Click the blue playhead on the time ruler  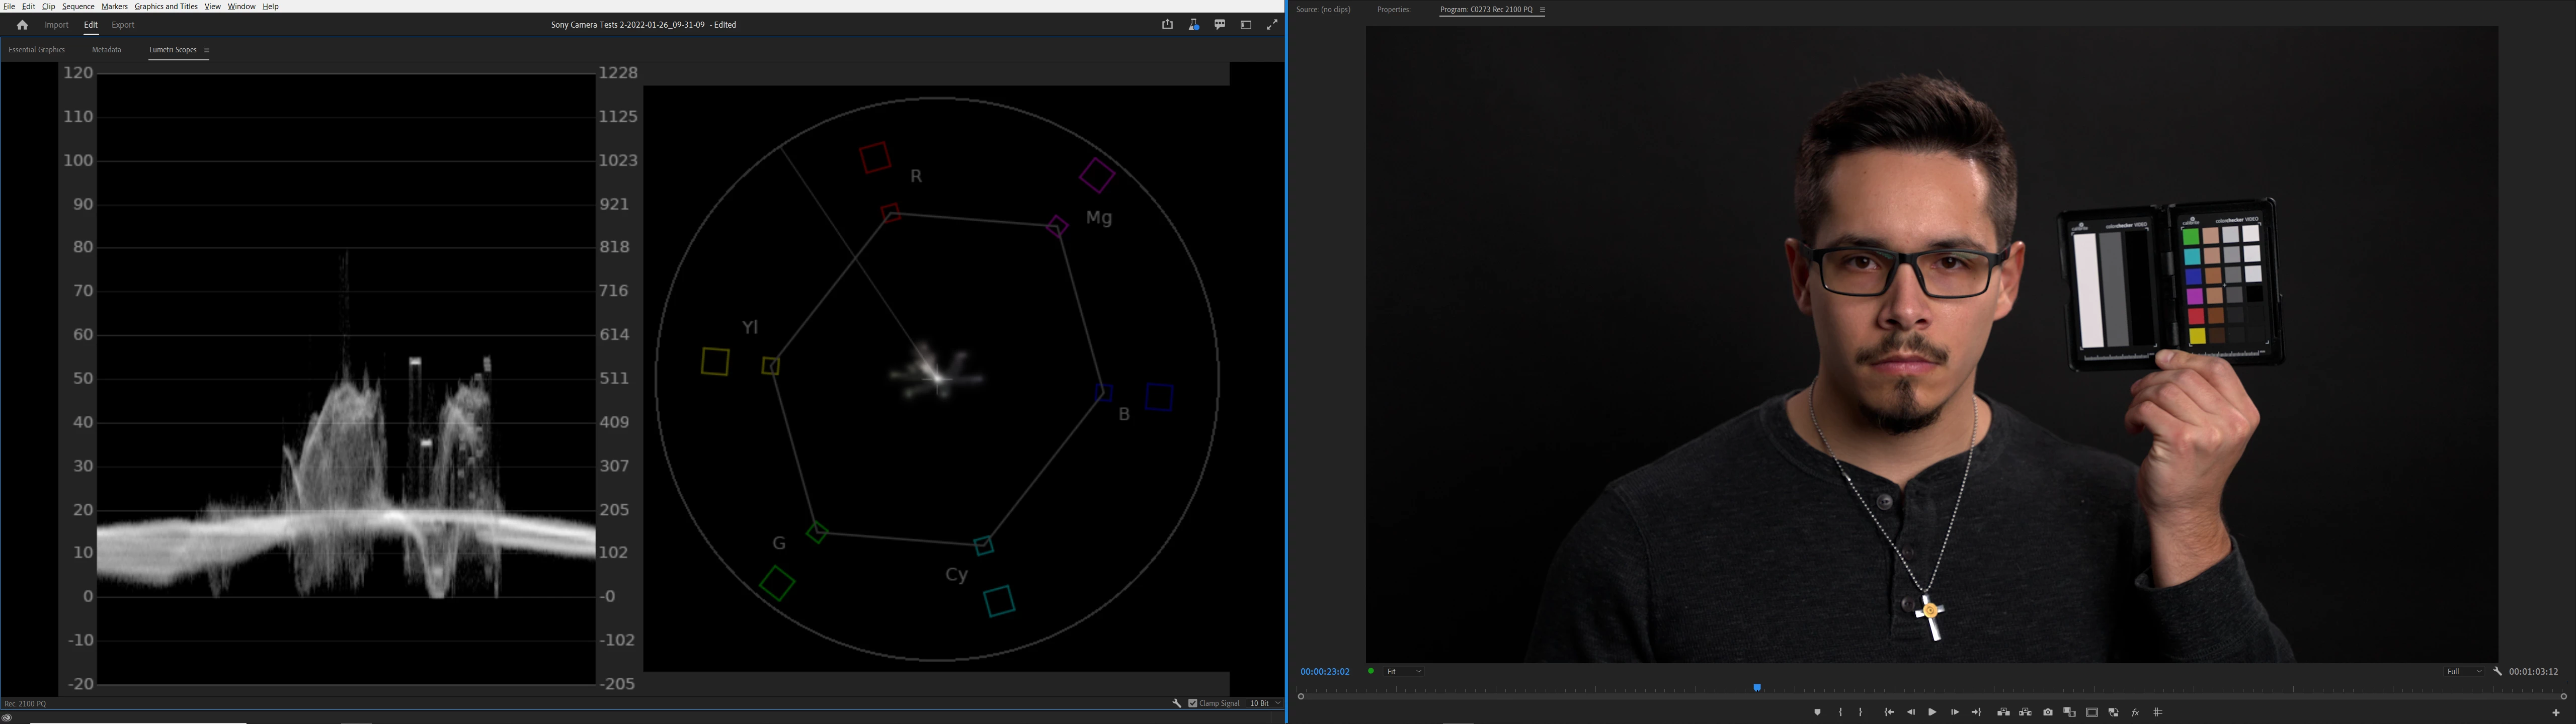coord(1757,688)
